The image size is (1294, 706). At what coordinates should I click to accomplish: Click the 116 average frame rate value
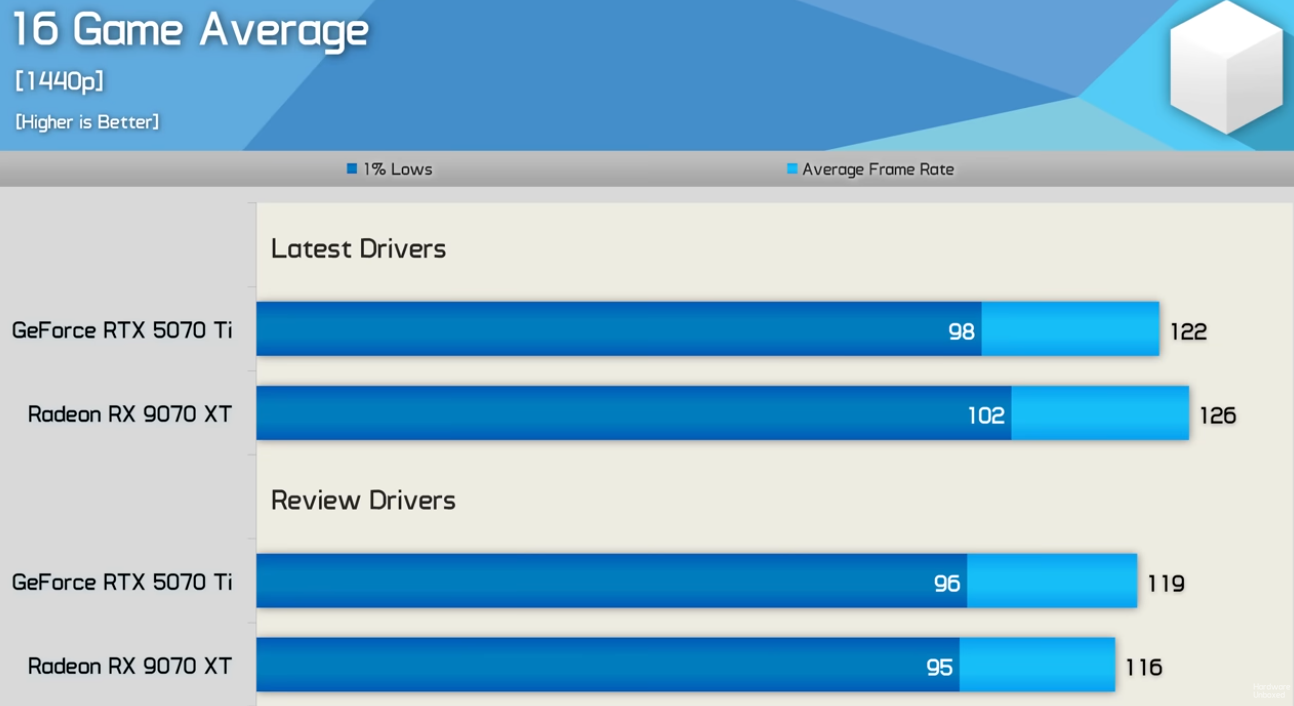pyautogui.click(x=1144, y=667)
